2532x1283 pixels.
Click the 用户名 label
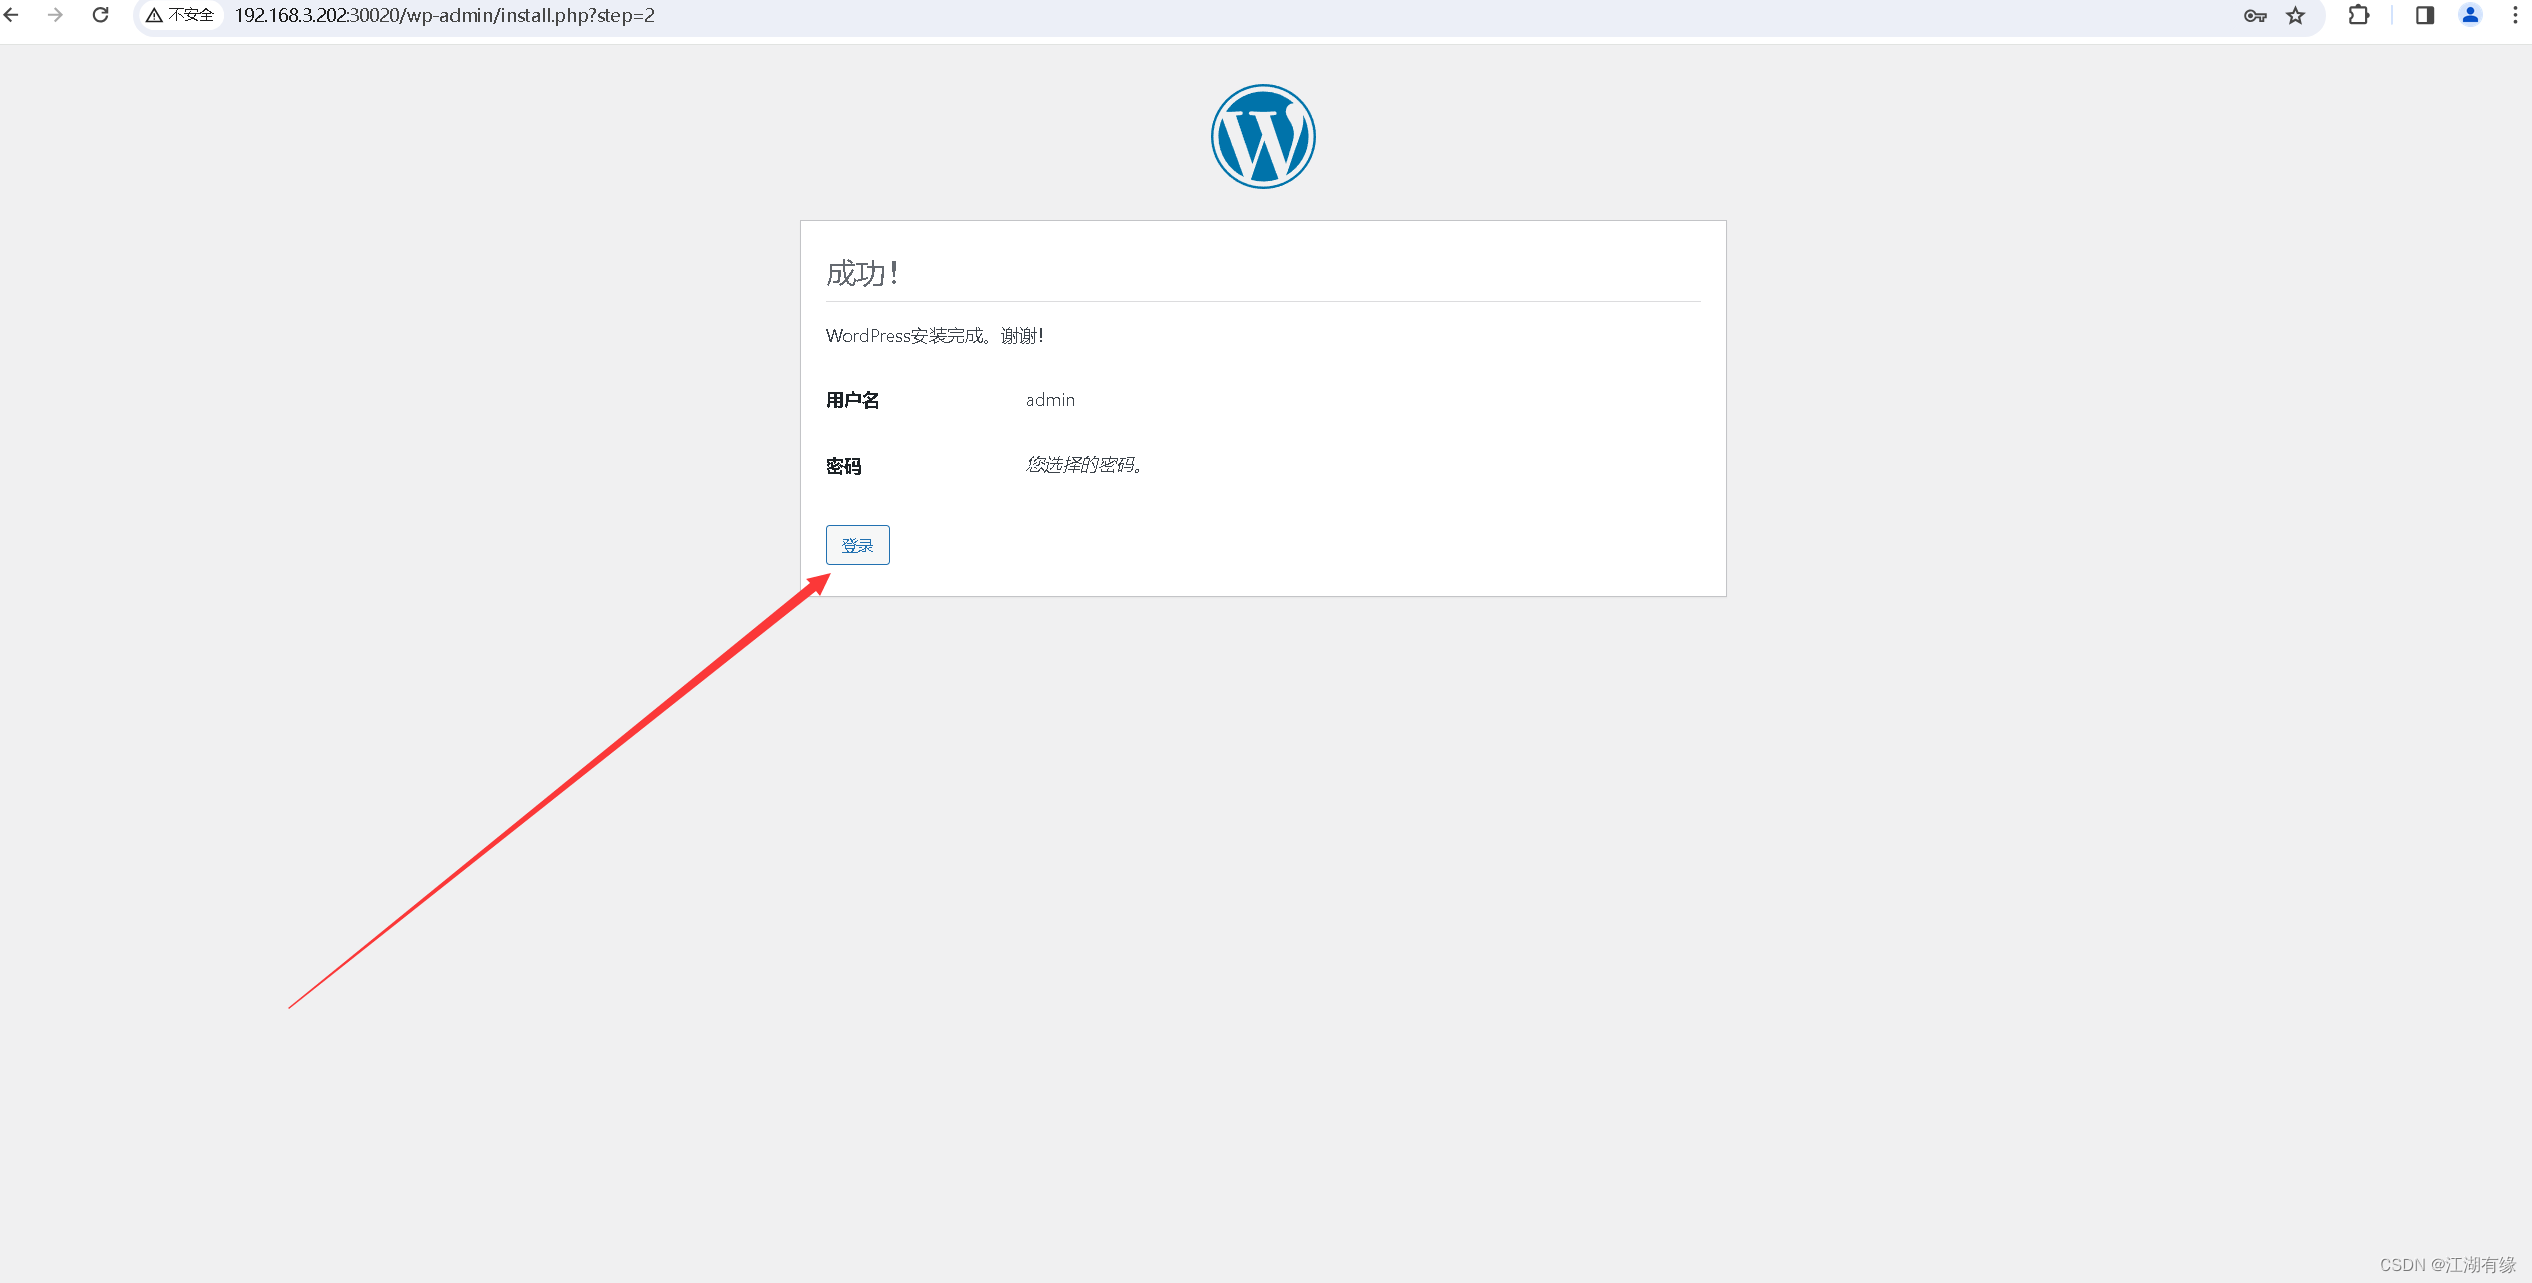click(852, 400)
